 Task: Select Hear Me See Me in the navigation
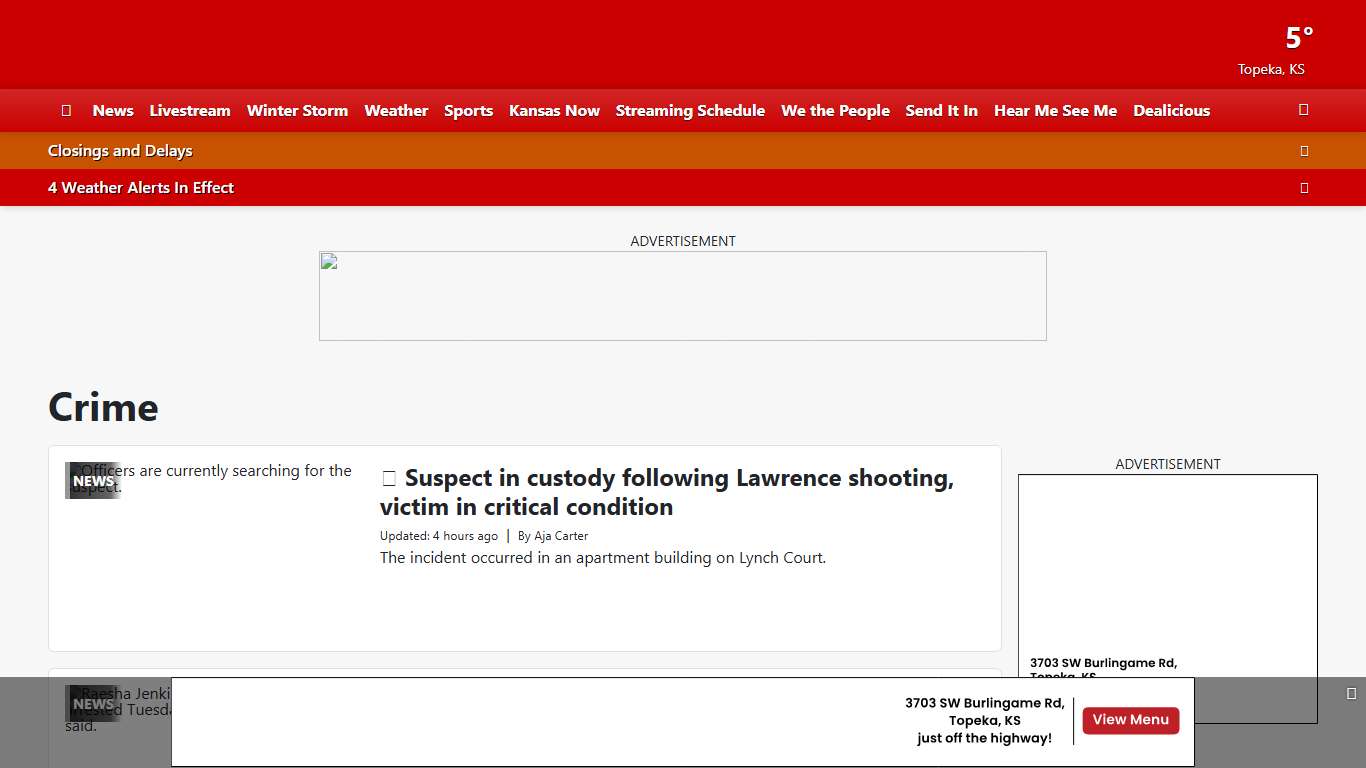click(x=1055, y=111)
